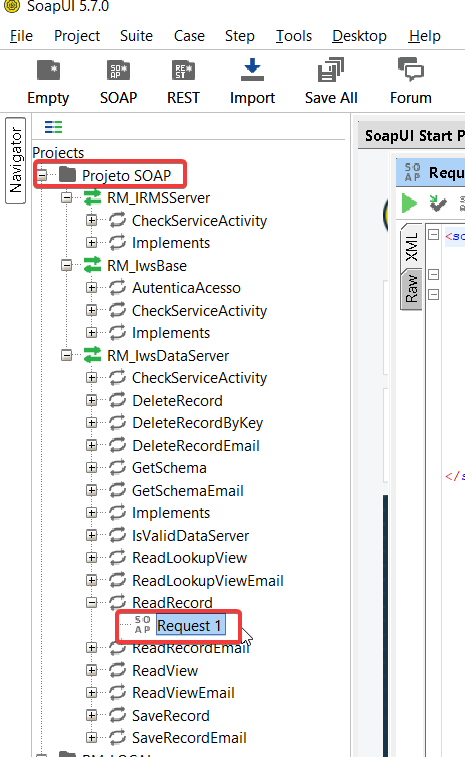Screen dimensions: 465x757
Task: Click the Import project icon
Action: tap(252, 70)
